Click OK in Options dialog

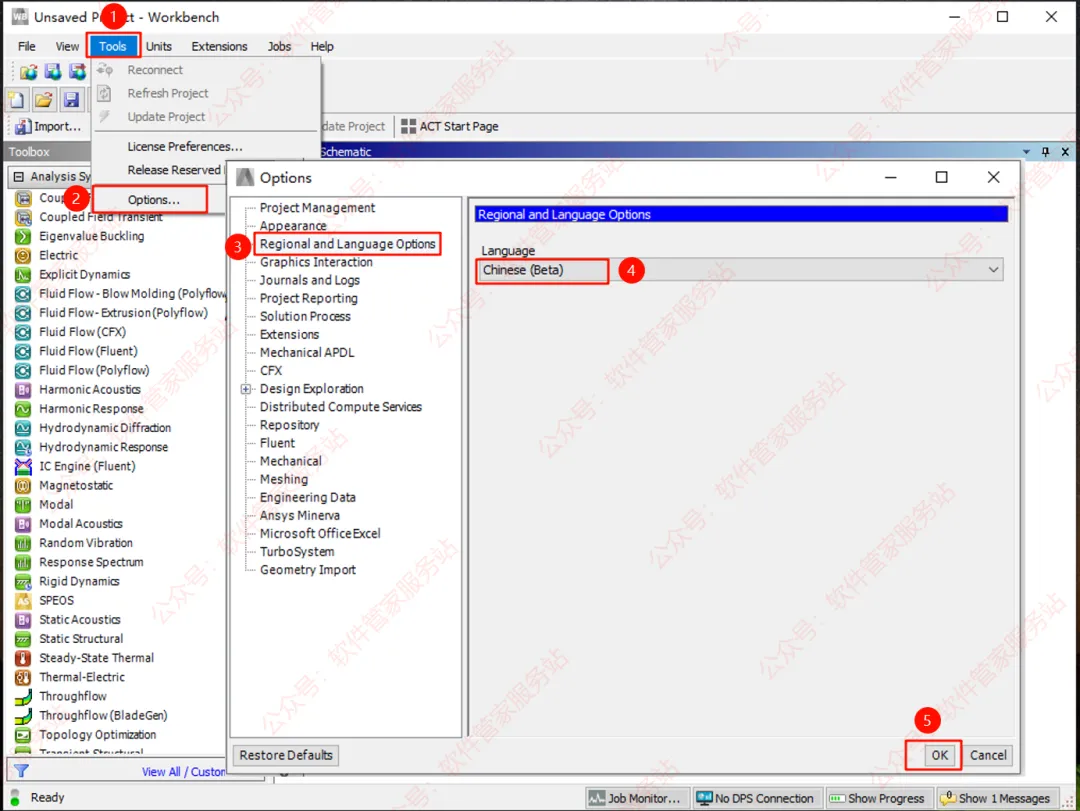(x=939, y=755)
